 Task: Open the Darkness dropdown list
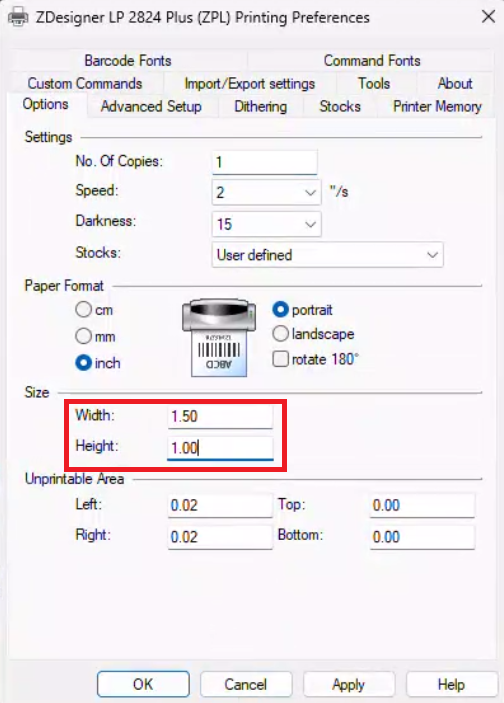tap(266, 224)
